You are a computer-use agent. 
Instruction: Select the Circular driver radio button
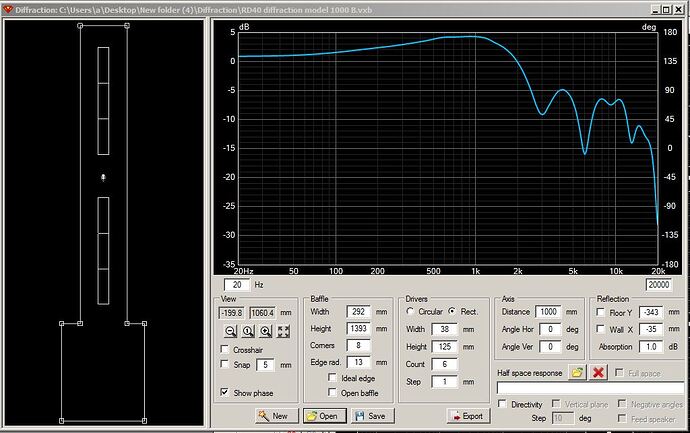[x=410, y=311]
